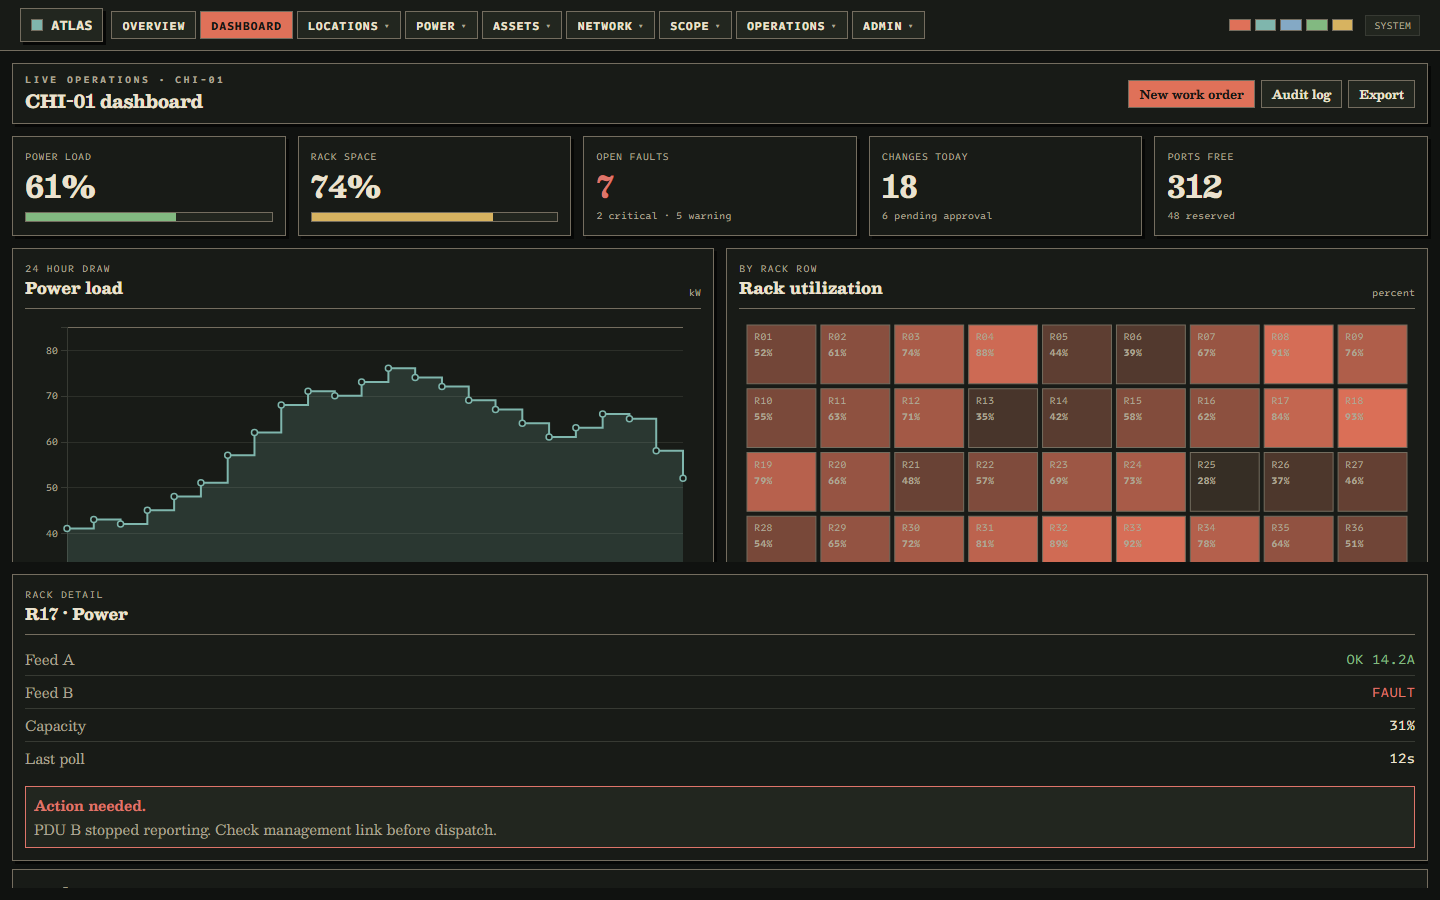Select rack tile R26 at 37%

pyautogui.click(x=1299, y=482)
